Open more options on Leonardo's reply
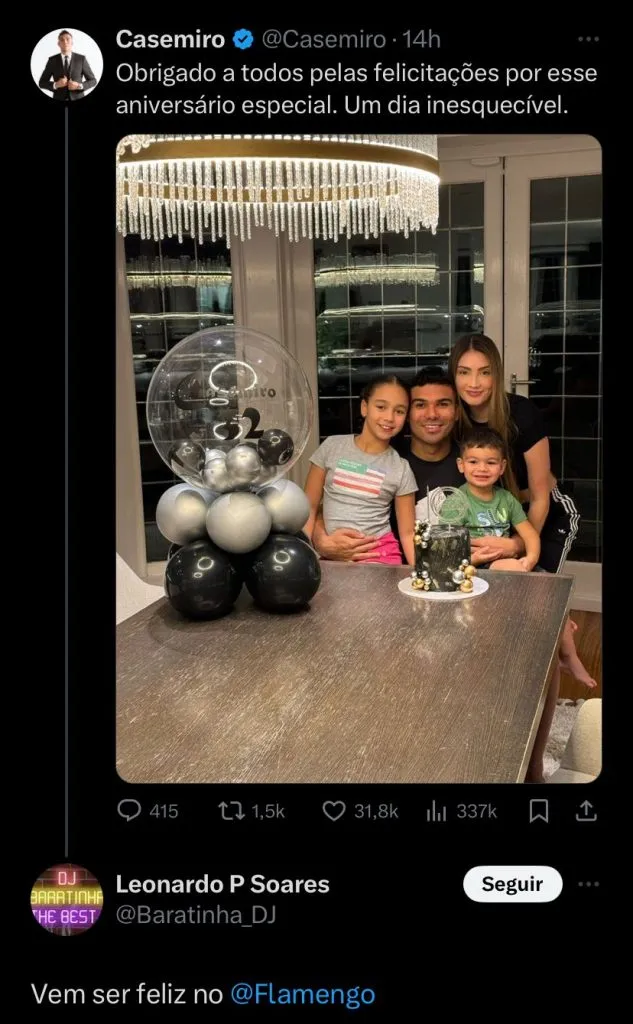Image resolution: width=633 pixels, height=1024 pixels. pos(589,884)
